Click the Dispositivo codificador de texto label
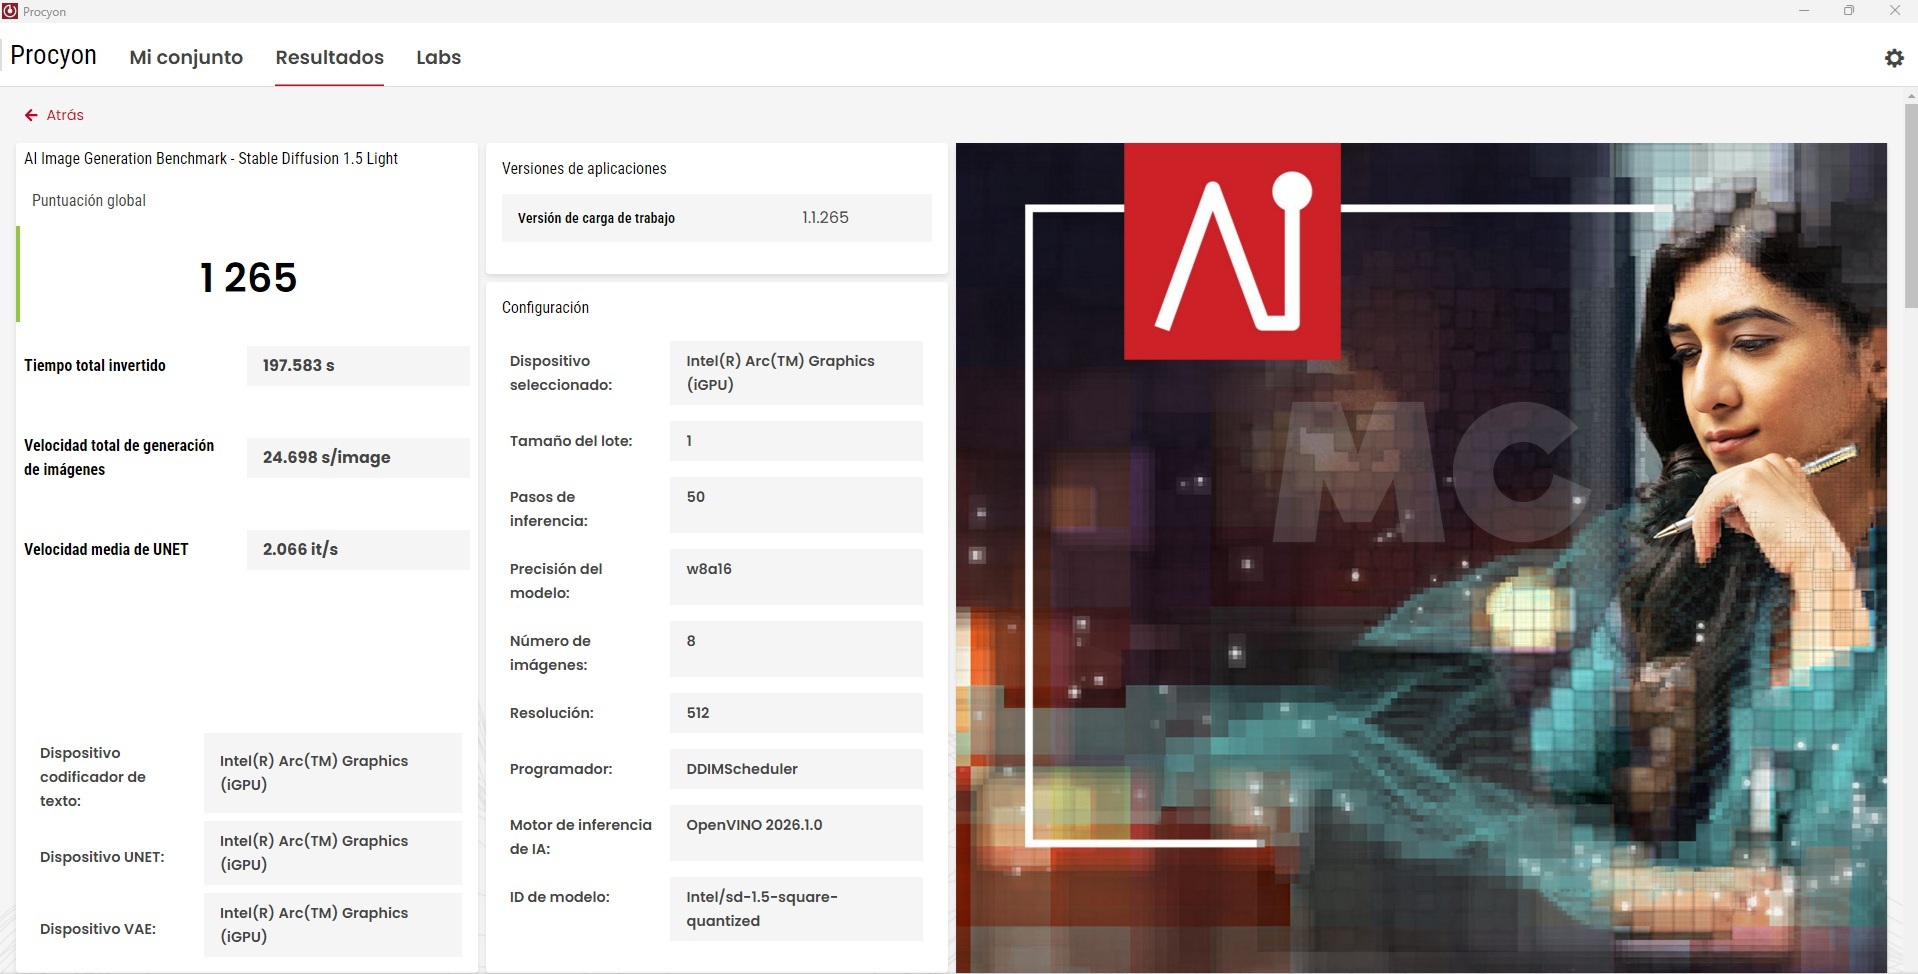 coord(93,777)
